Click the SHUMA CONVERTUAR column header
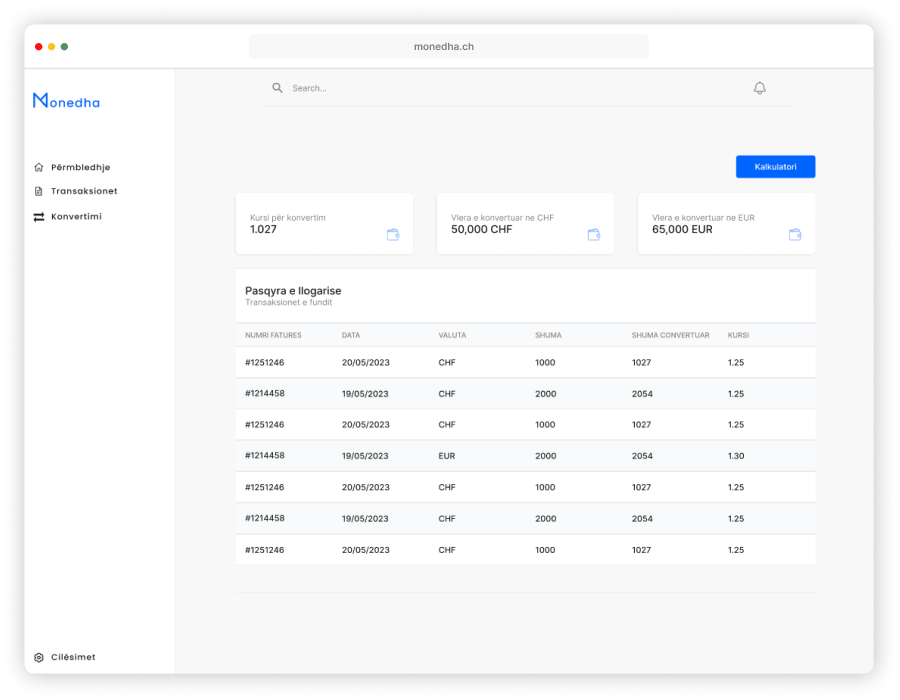 coord(670,335)
